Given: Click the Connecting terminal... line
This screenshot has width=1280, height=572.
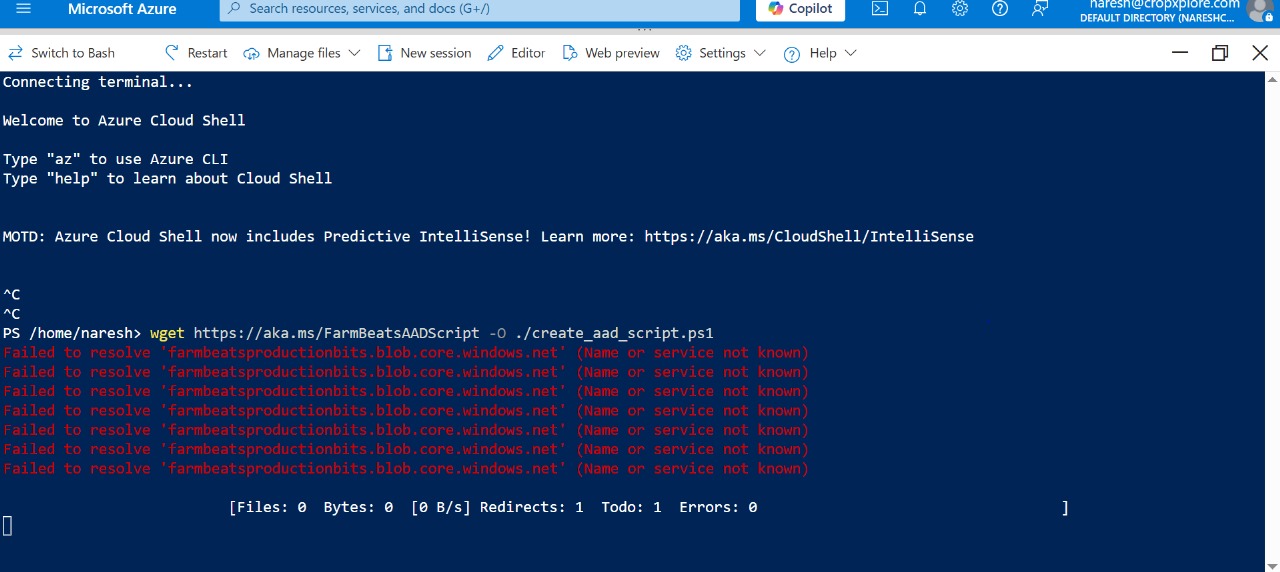Looking at the screenshot, I should [98, 82].
